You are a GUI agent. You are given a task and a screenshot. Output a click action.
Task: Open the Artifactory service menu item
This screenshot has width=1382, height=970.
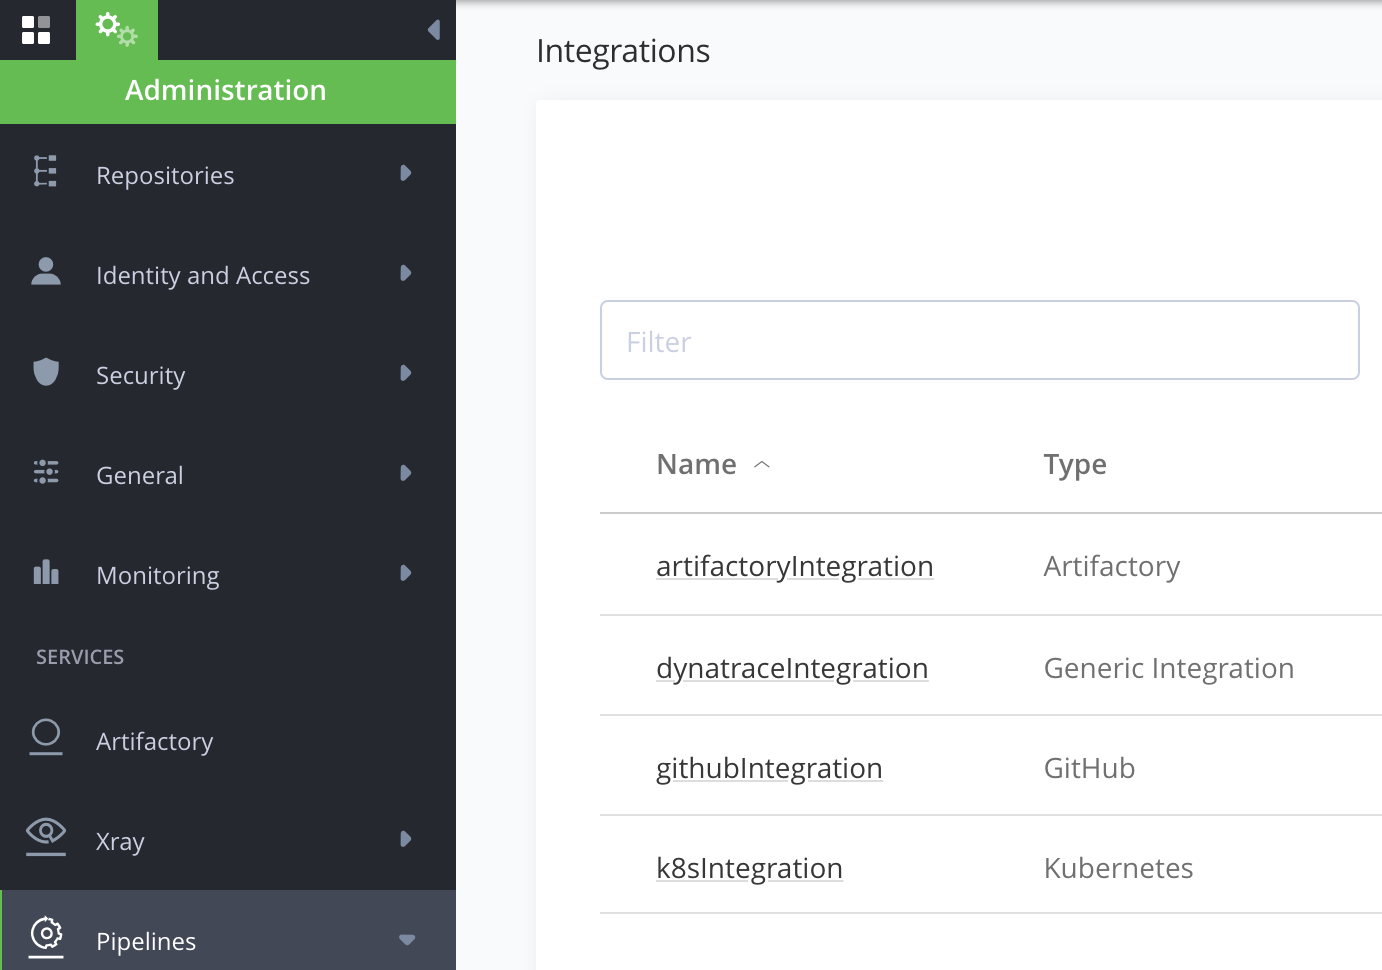coord(155,741)
